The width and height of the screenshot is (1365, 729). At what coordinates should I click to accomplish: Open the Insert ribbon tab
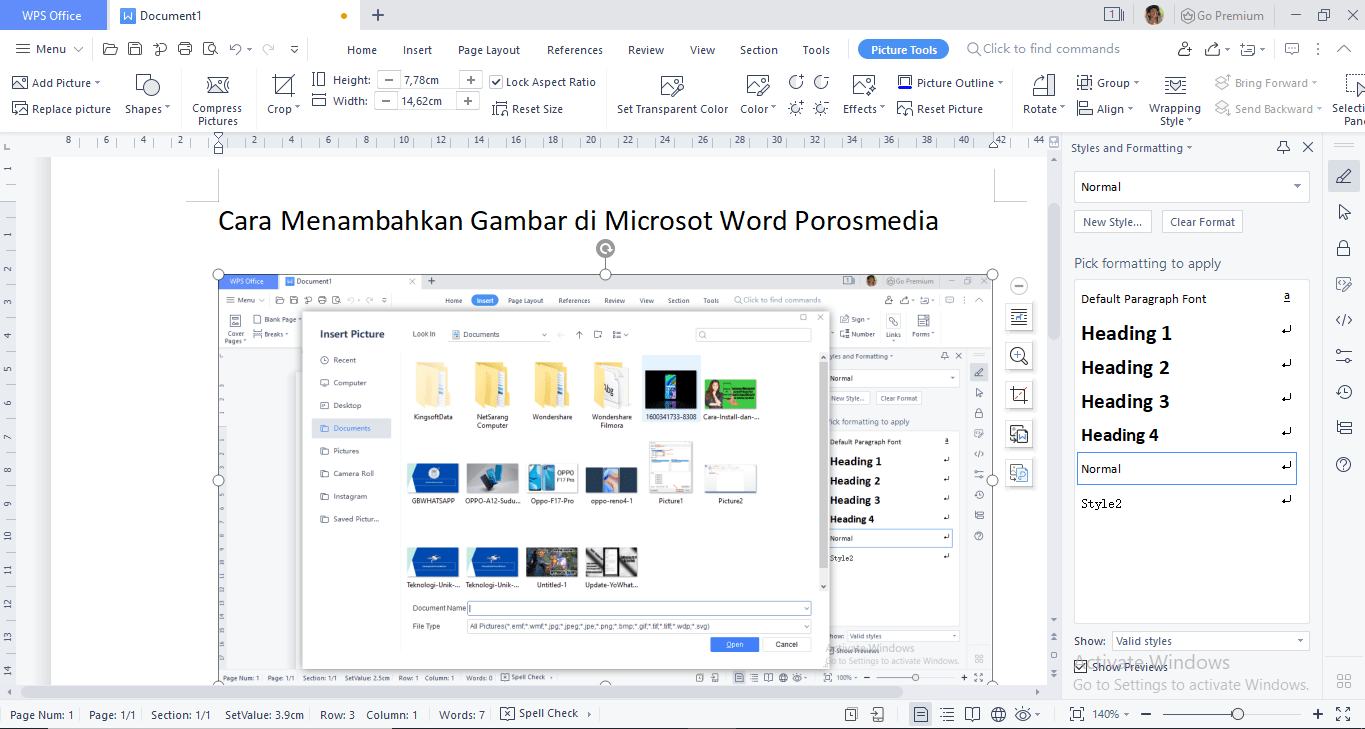[418, 50]
